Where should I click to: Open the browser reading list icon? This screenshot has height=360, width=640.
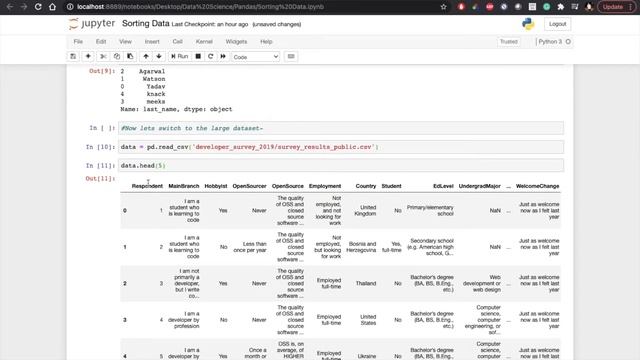[x=575, y=7]
